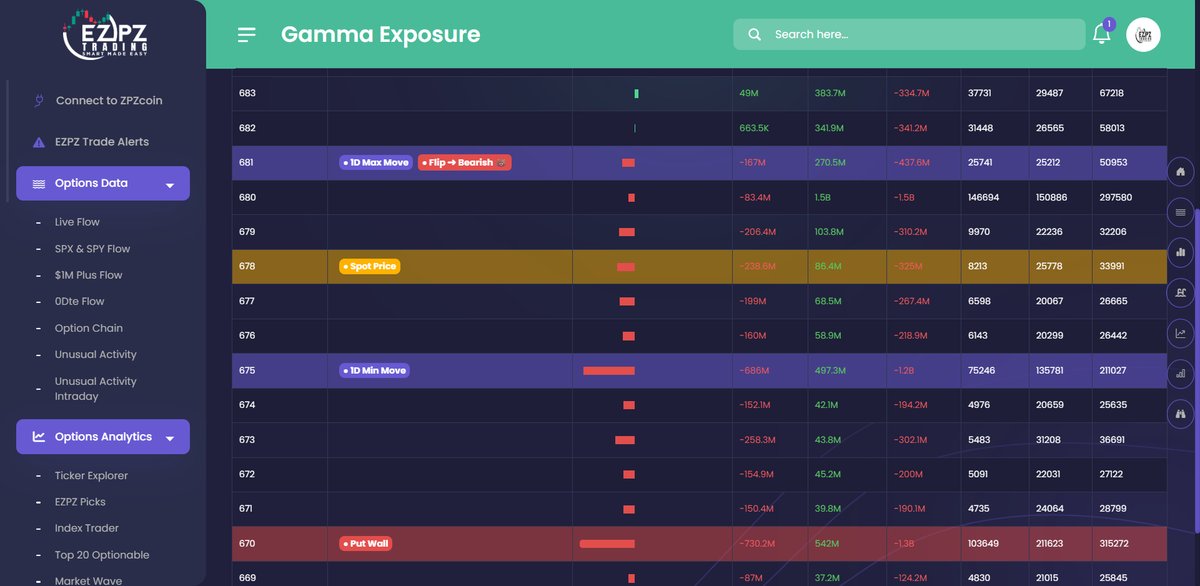Click the Flip Bearish badge
The width and height of the screenshot is (1200, 586).
tap(464, 162)
